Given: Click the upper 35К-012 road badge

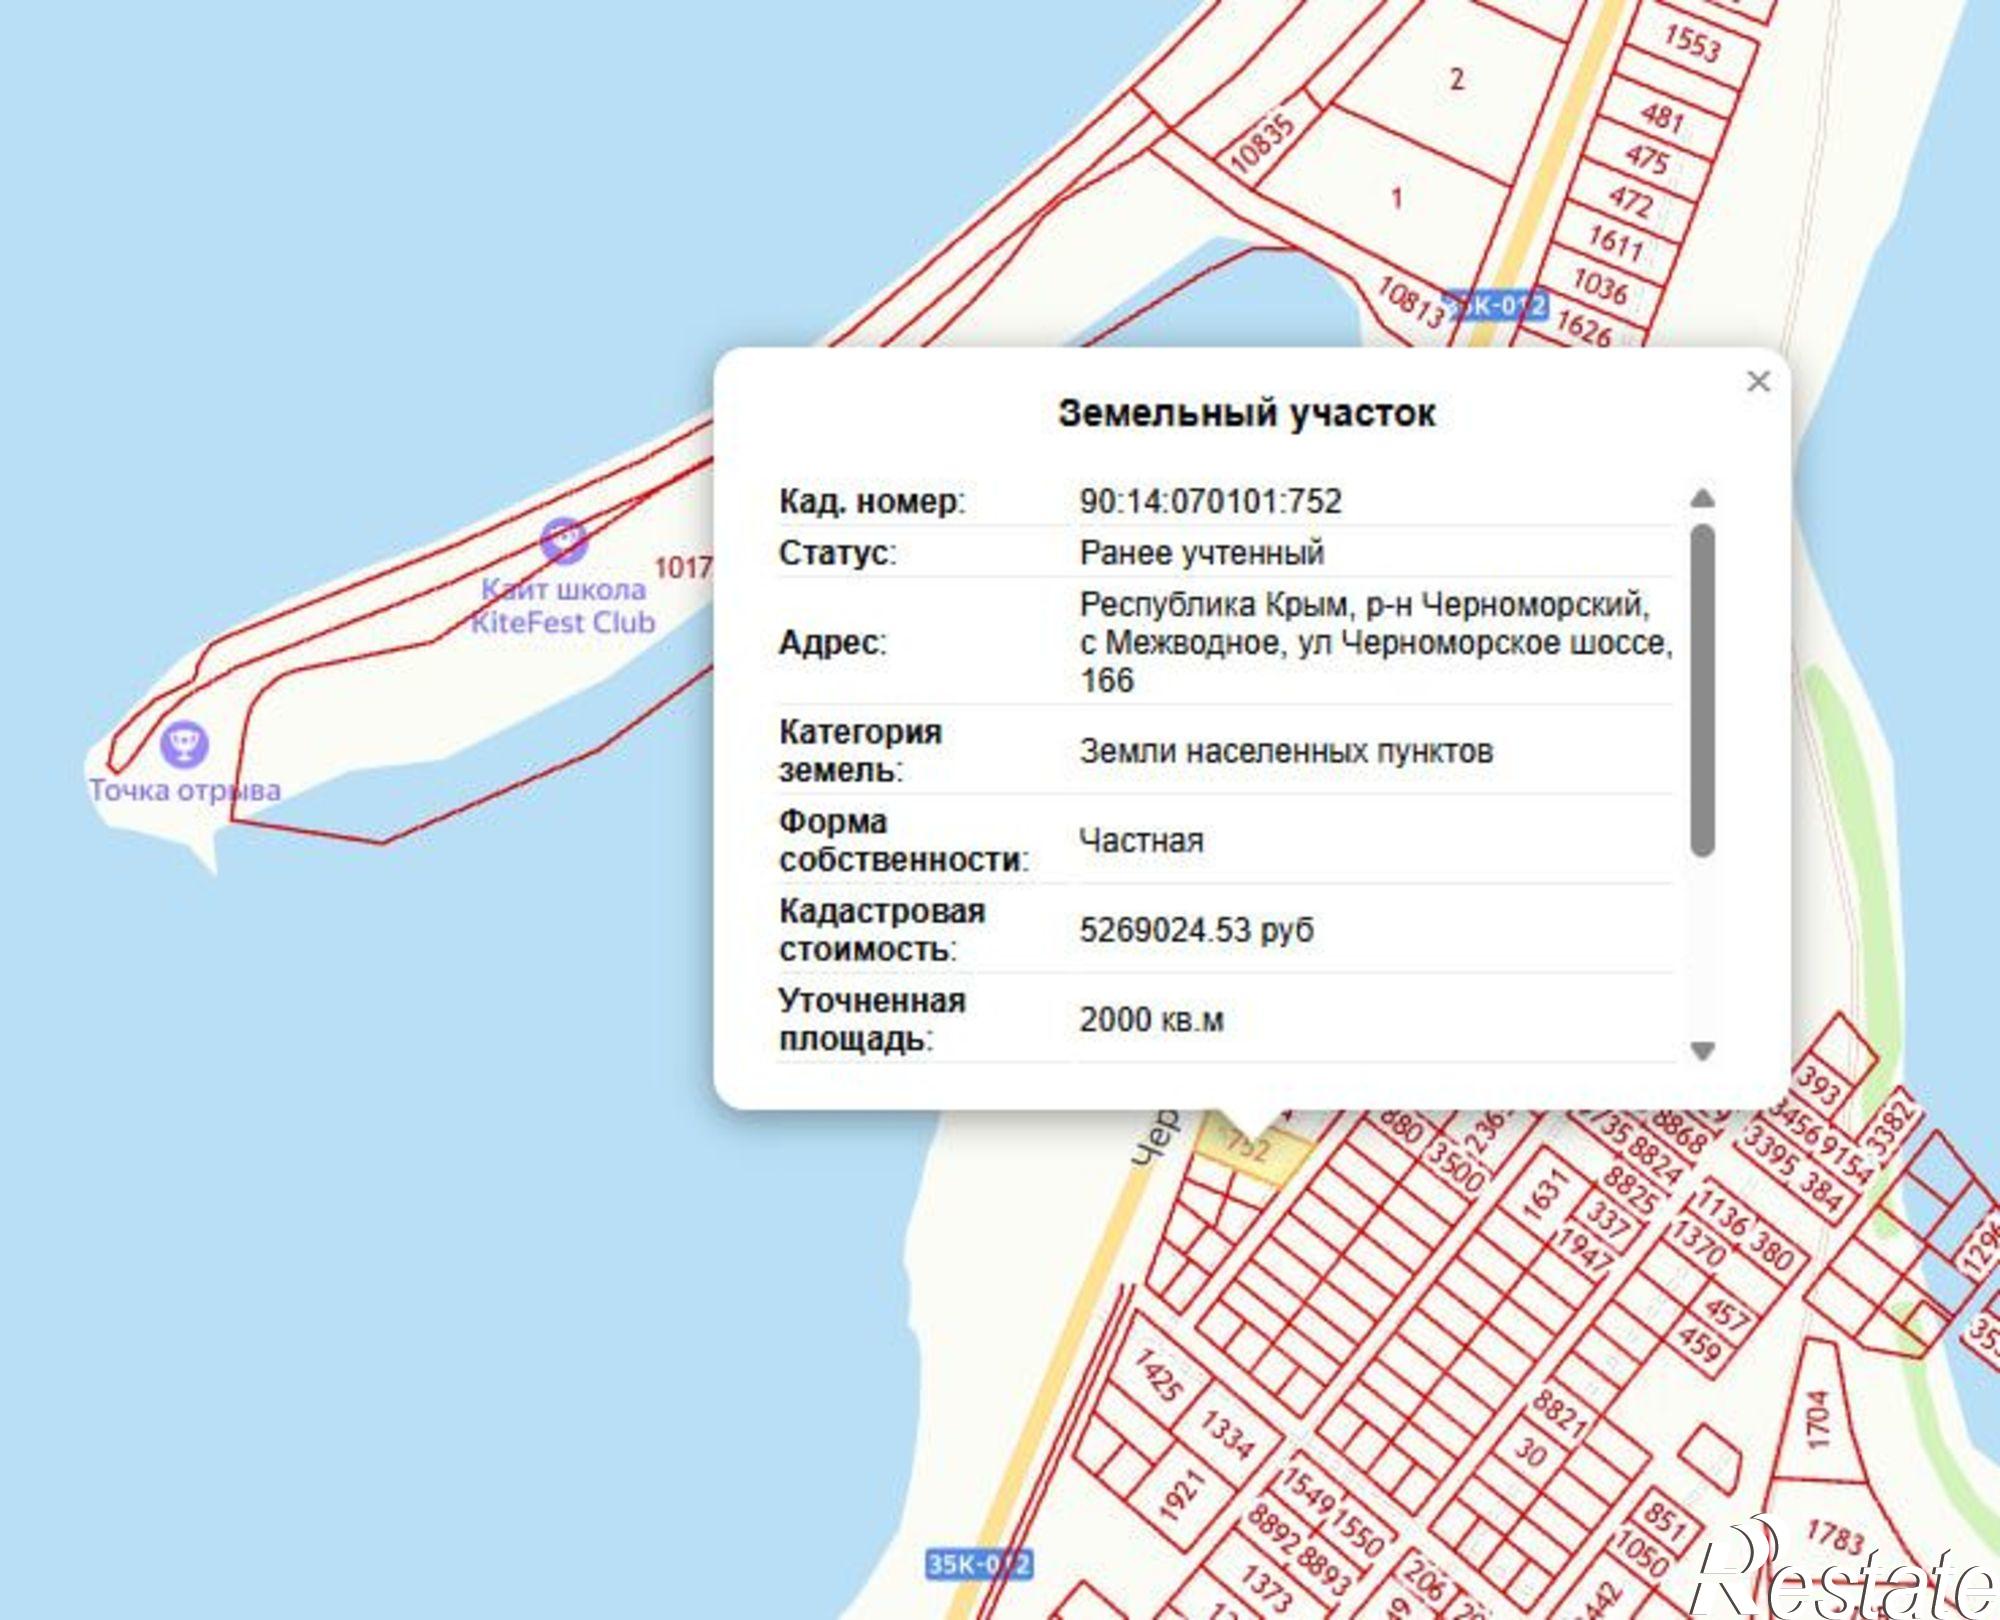Looking at the screenshot, I should (1497, 306).
